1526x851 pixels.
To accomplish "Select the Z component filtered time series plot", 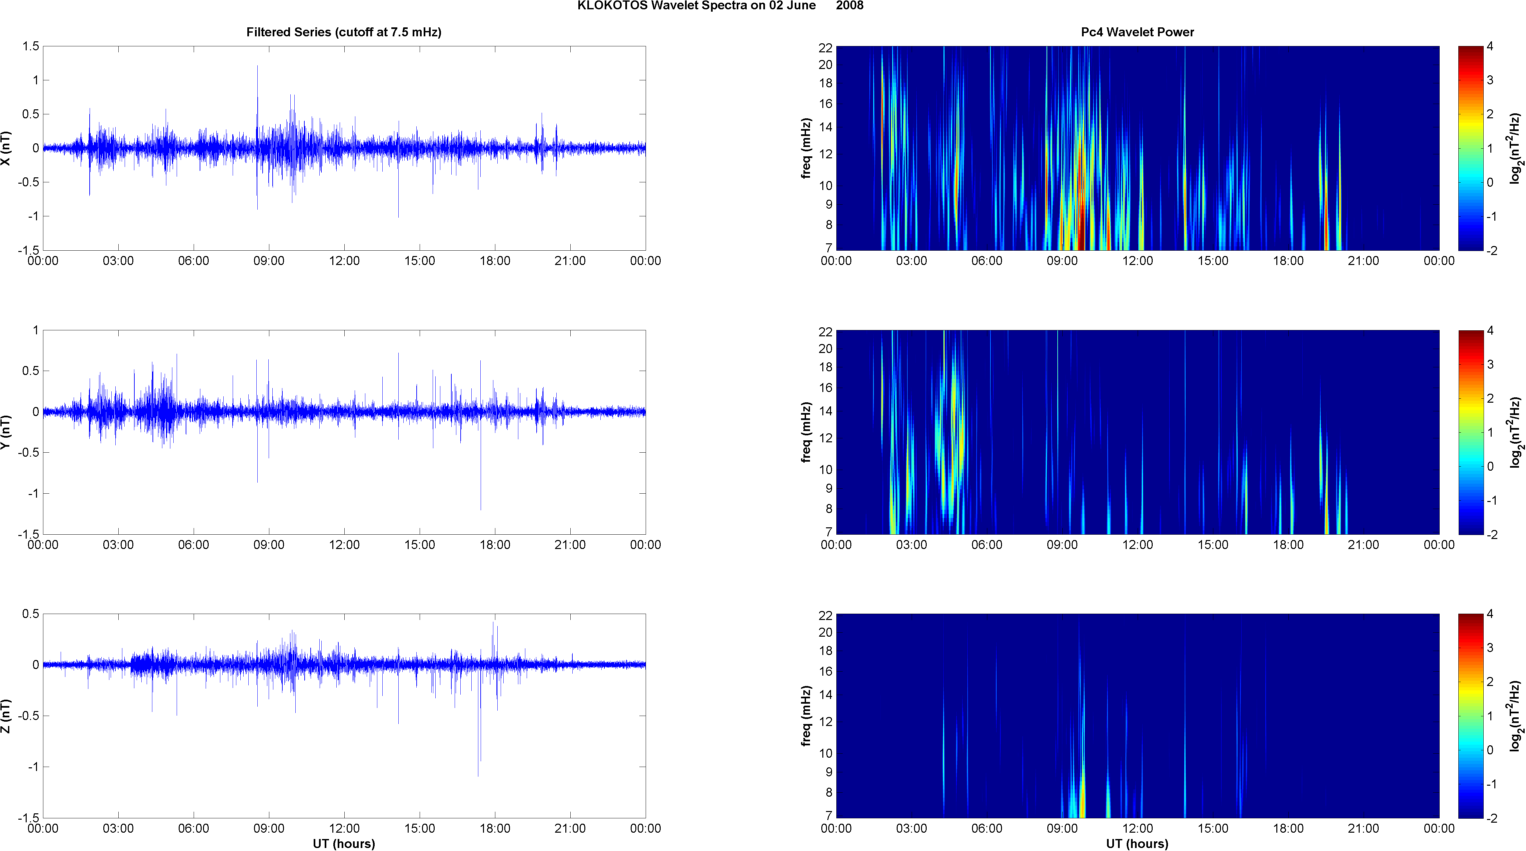I will (344, 716).
